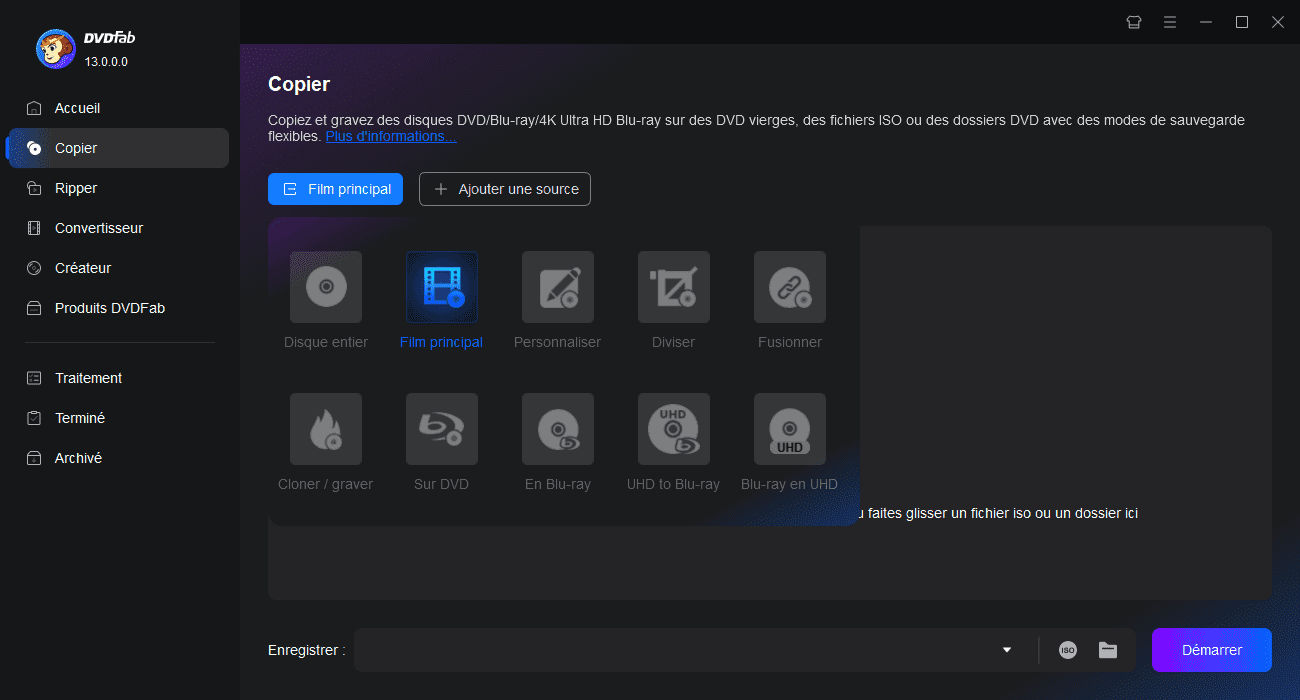Open the output folder browse icon

coord(1108,650)
